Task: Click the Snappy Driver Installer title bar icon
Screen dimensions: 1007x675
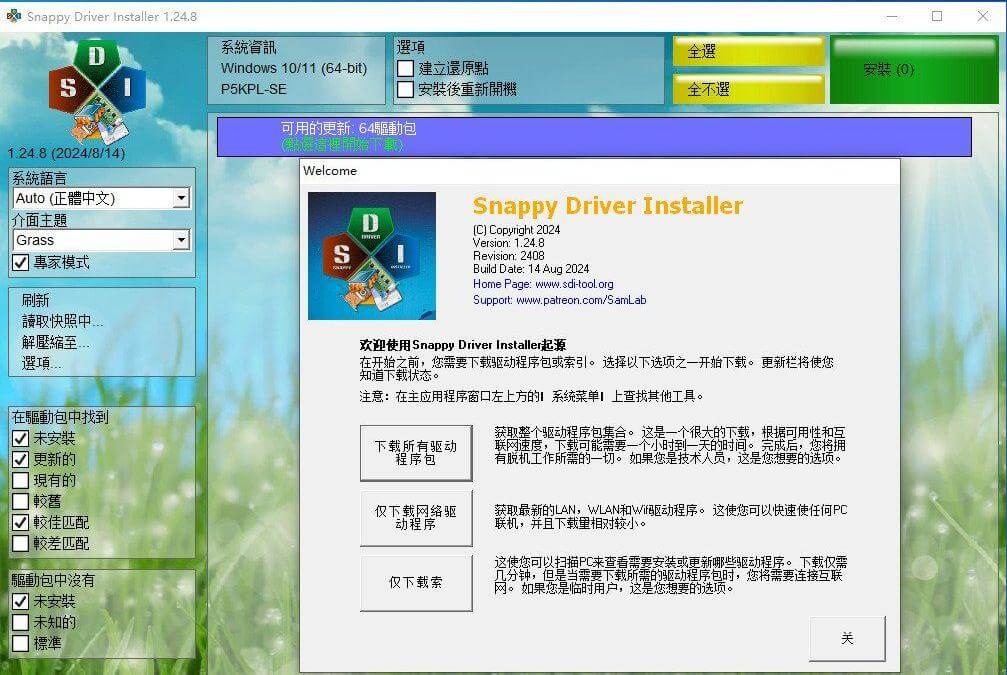Action: click(x=13, y=16)
